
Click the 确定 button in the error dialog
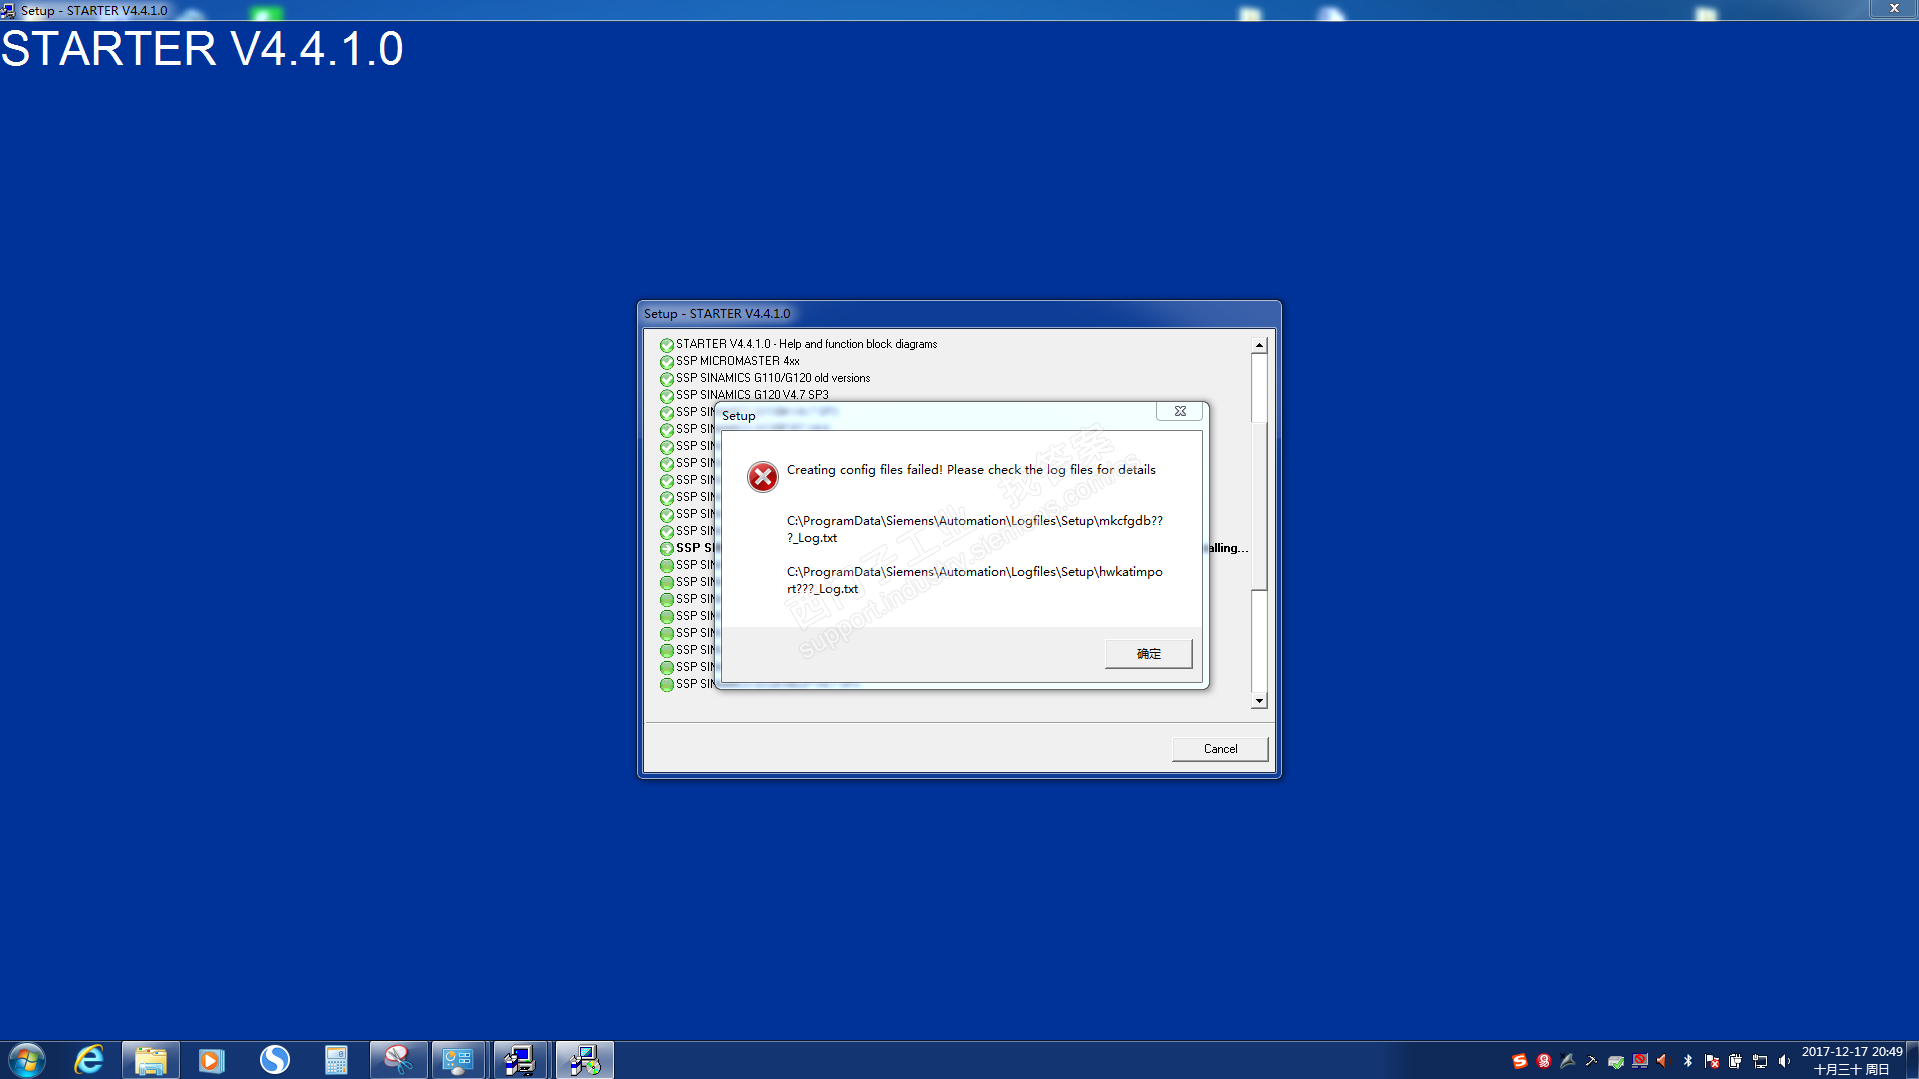point(1148,654)
